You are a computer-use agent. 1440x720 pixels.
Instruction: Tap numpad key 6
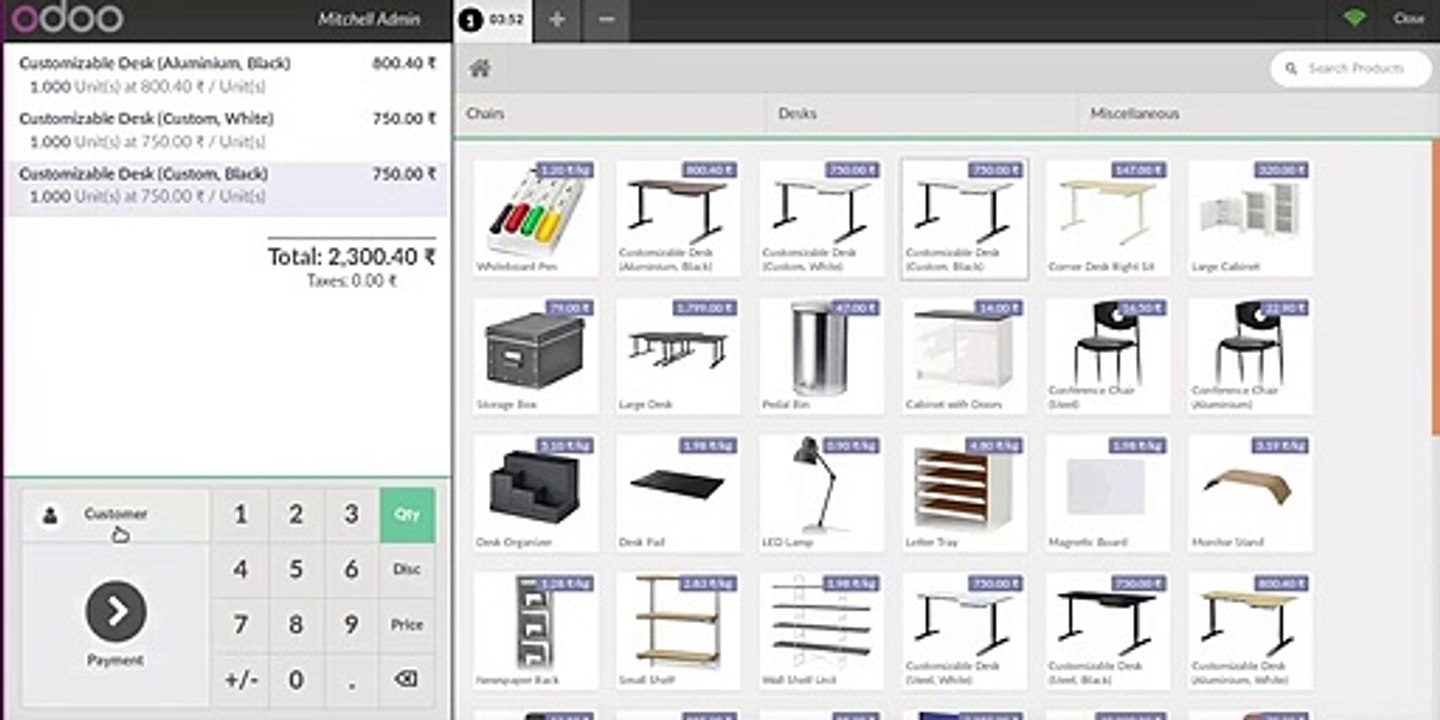click(x=351, y=569)
